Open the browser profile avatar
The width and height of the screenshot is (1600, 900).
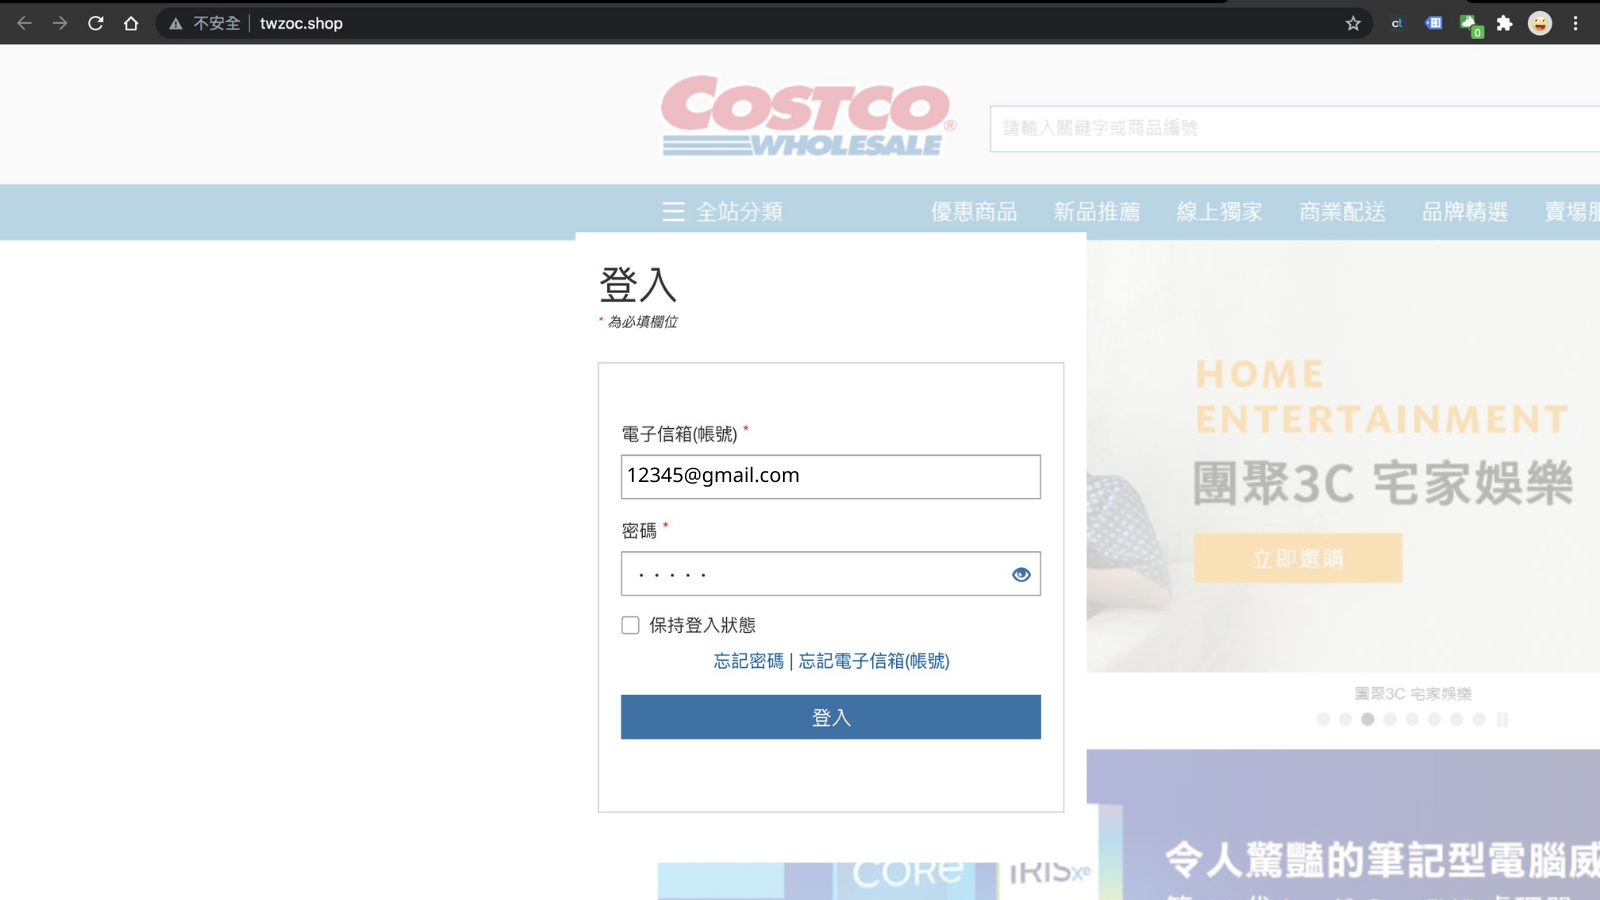[x=1540, y=23]
